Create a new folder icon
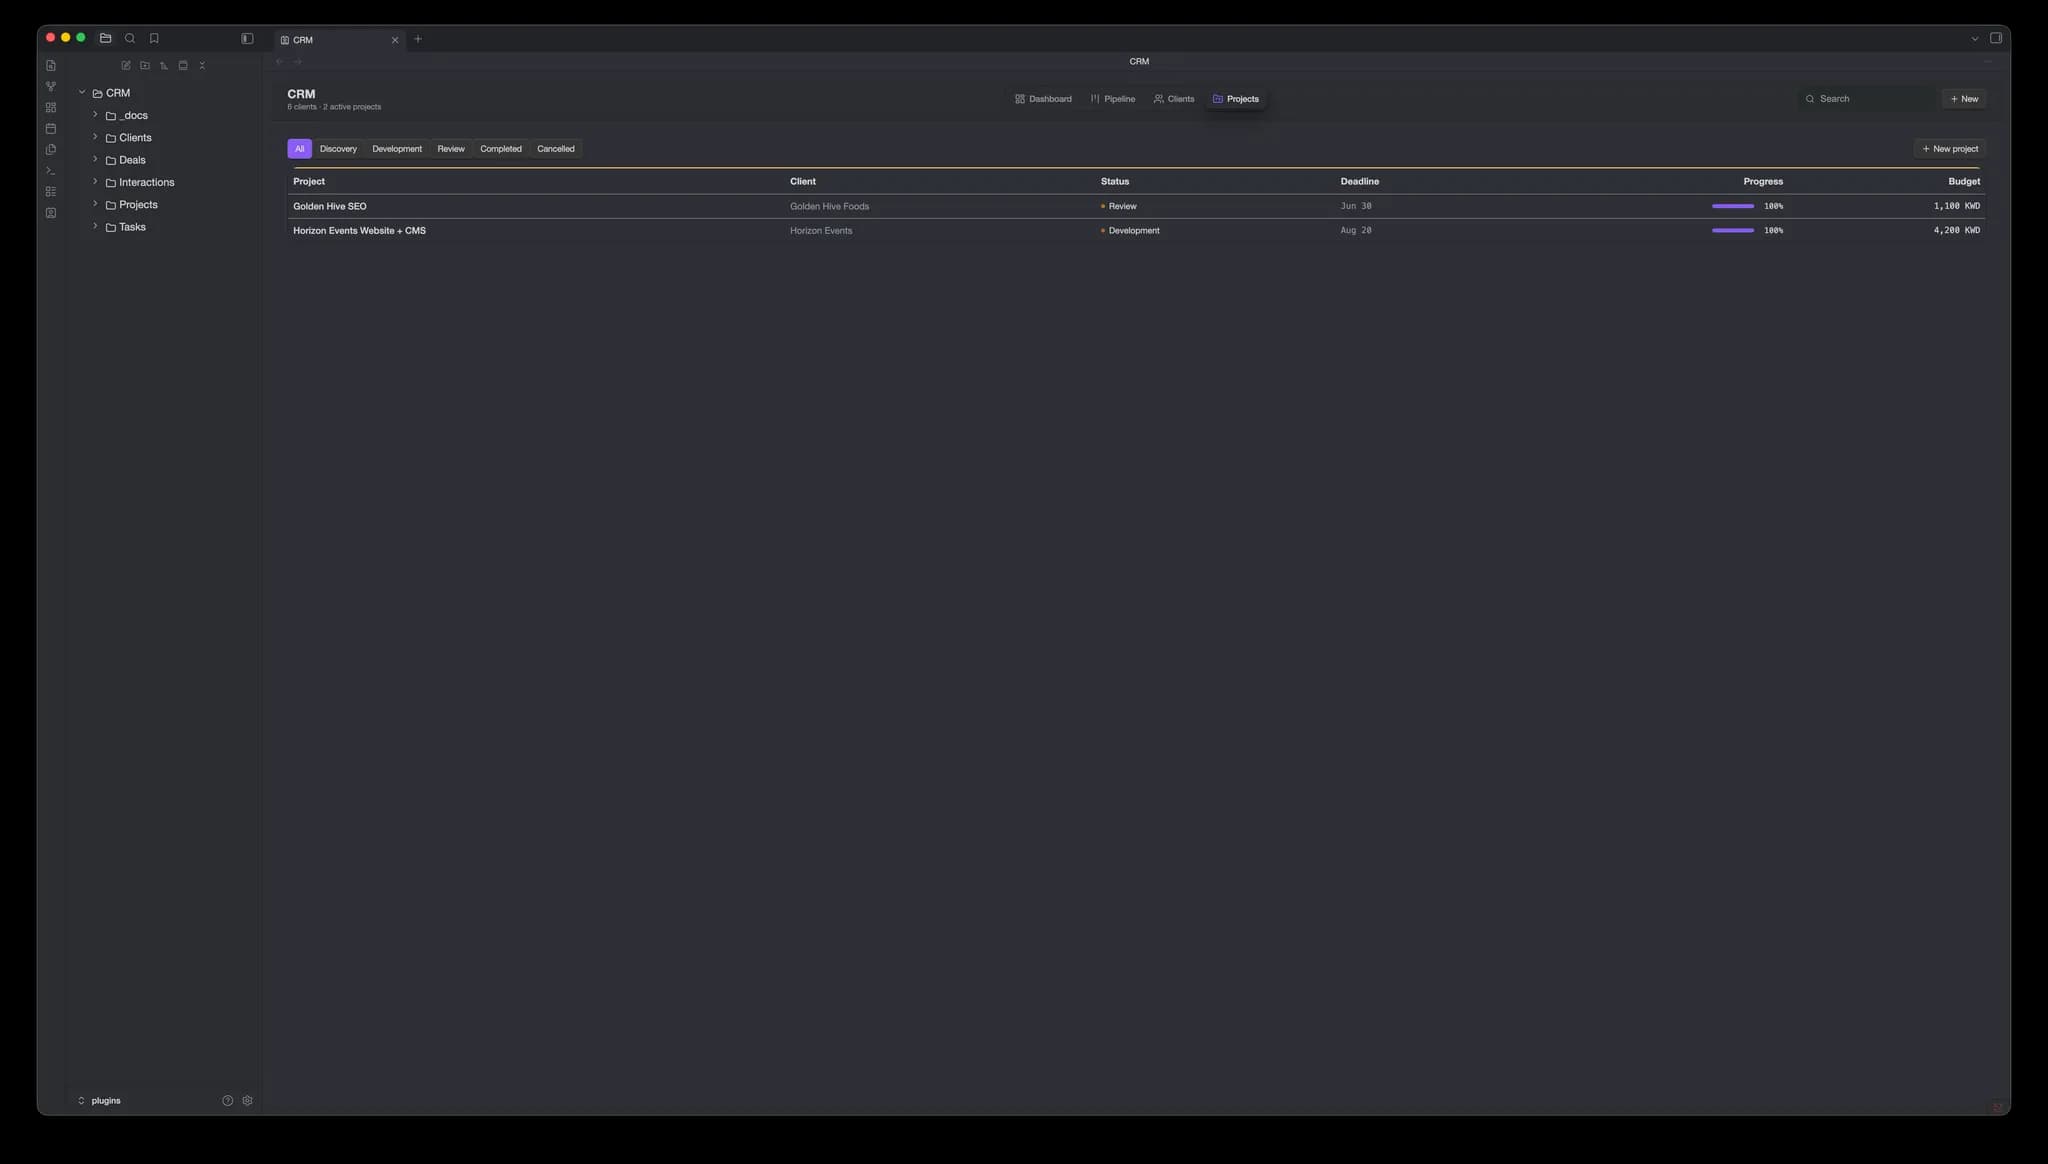 [145, 66]
